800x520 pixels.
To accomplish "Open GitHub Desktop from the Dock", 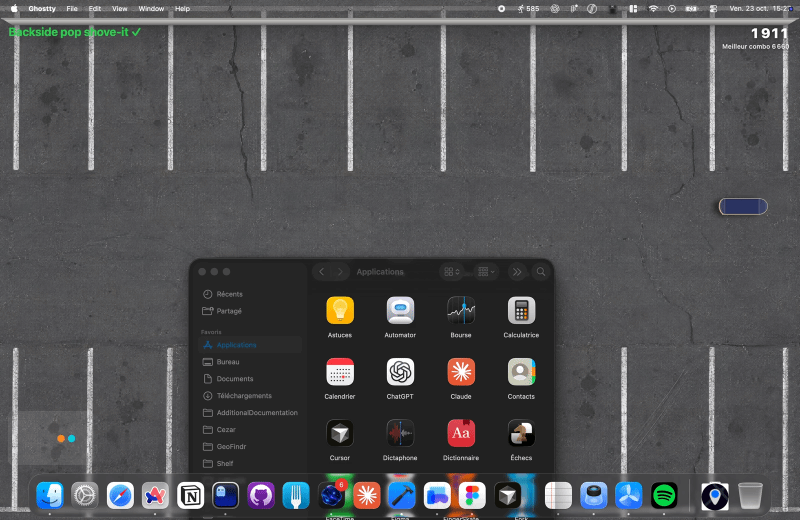I will [261, 495].
